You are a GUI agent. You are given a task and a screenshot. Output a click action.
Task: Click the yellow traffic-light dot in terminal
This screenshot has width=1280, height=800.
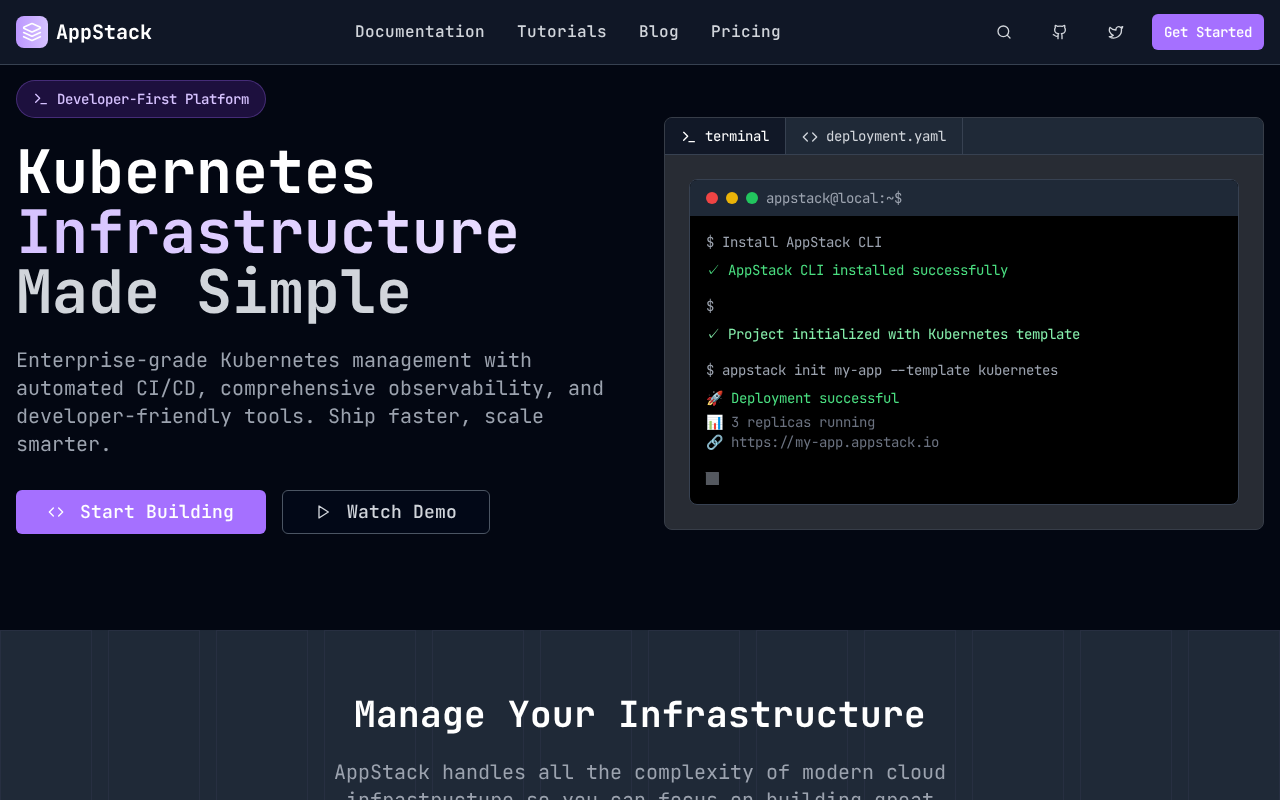(732, 198)
